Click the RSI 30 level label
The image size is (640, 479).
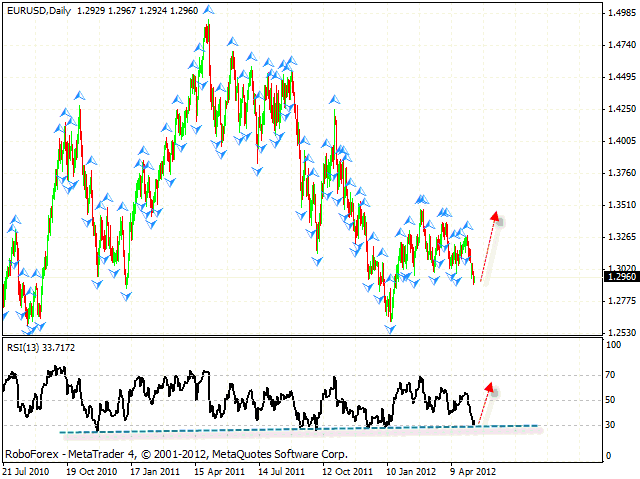tap(608, 425)
